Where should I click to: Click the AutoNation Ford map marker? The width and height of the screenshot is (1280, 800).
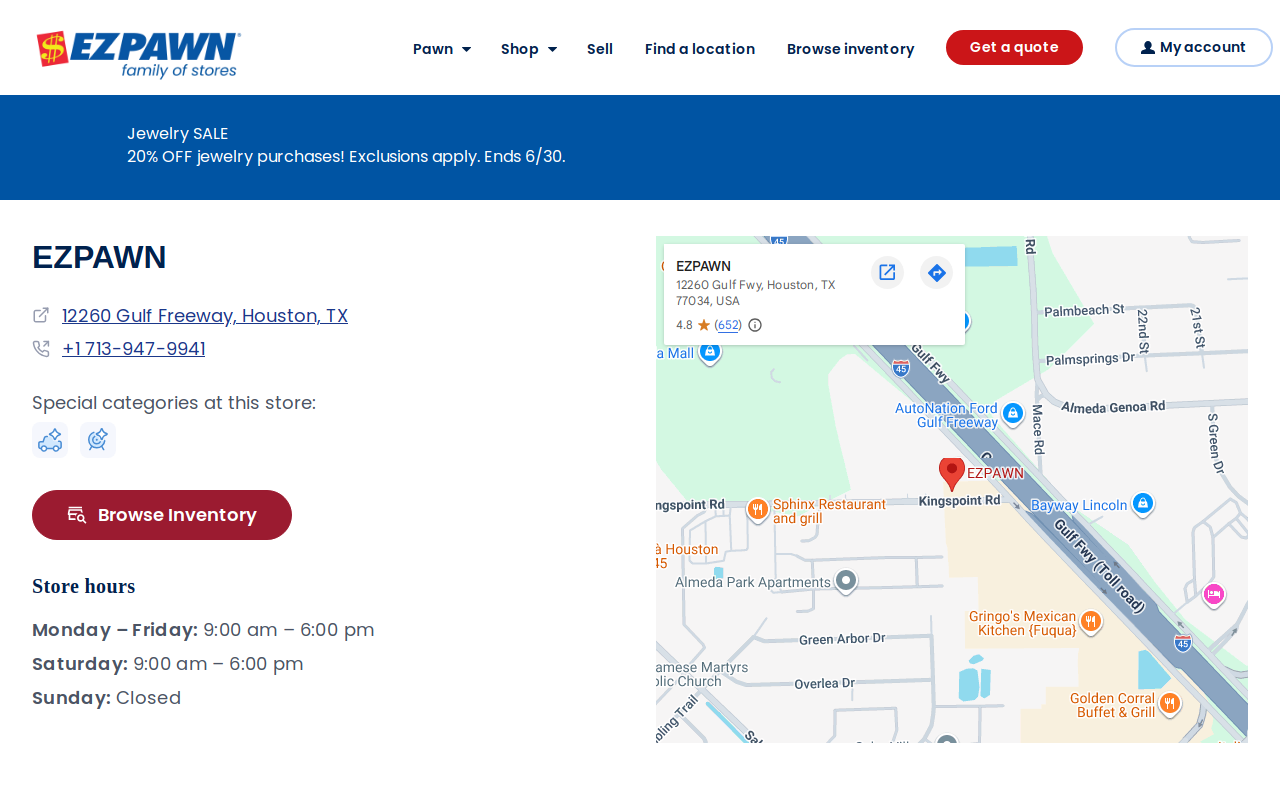1012,413
